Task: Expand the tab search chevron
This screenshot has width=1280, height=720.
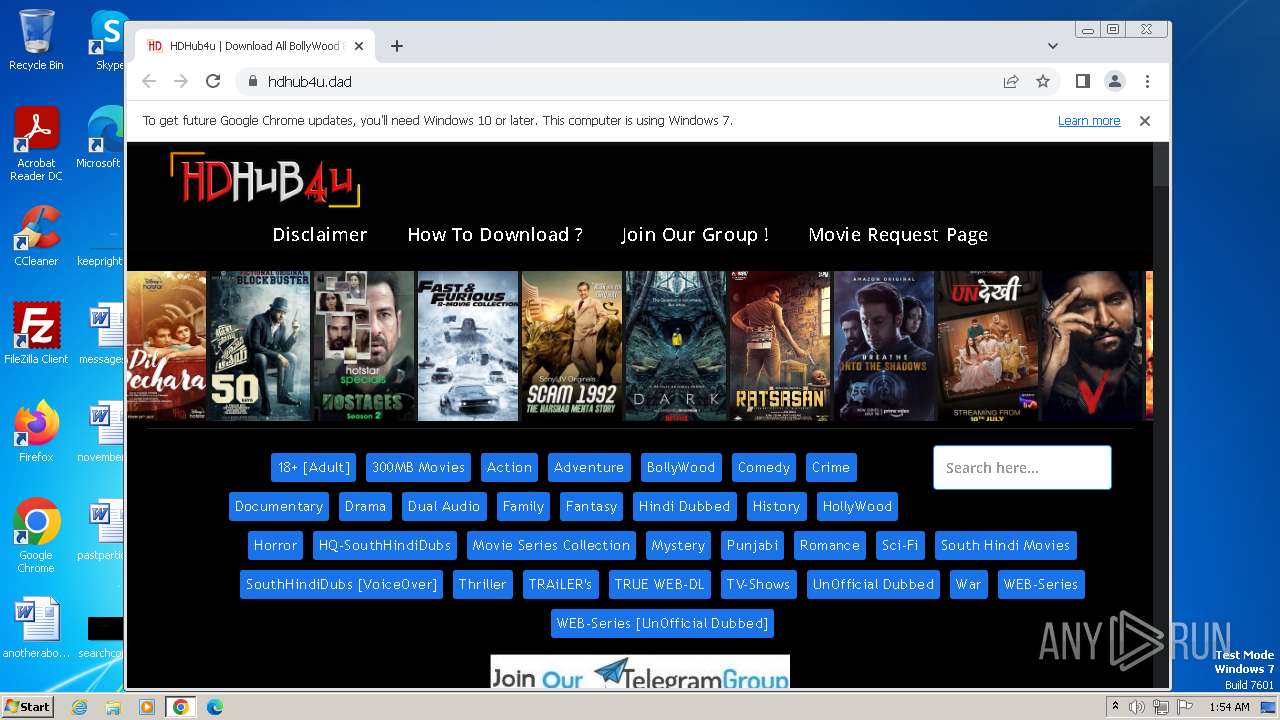Action: pyautogui.click(x=1053, y=46)
